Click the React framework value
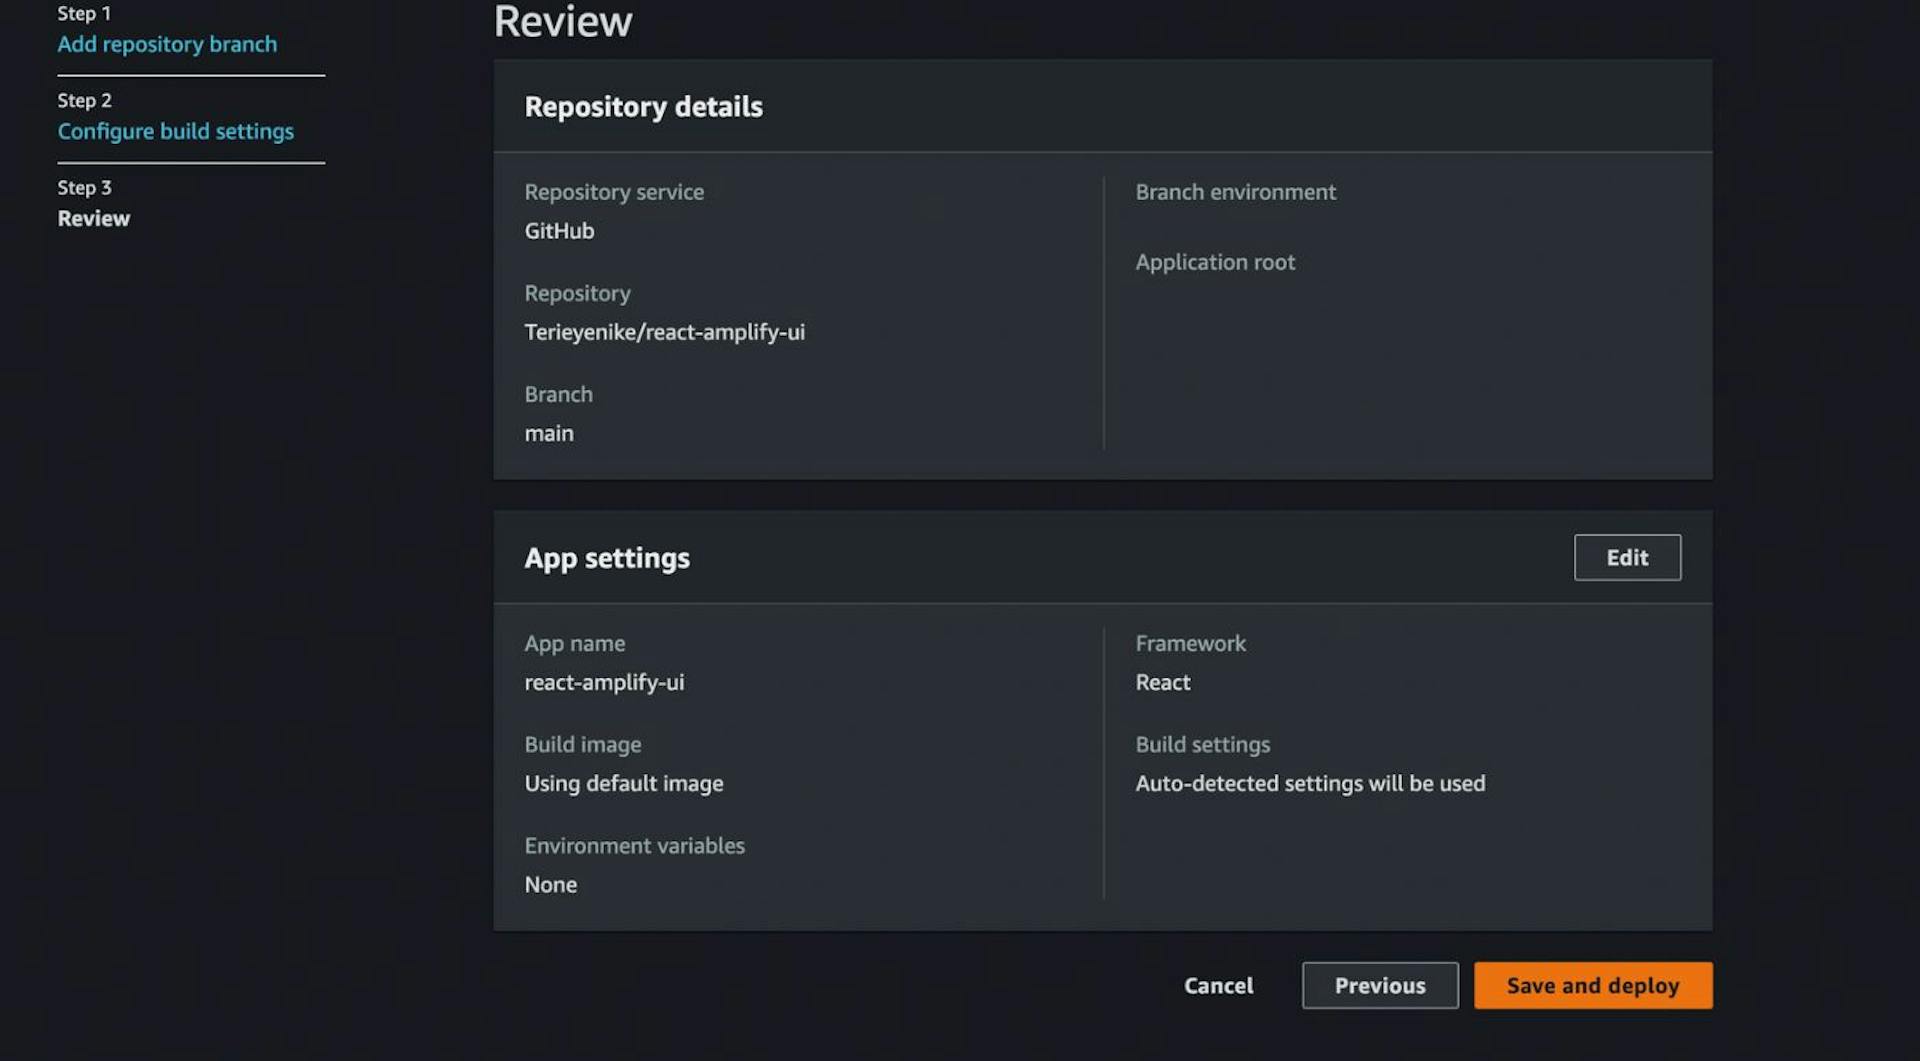 (x=1162, y=682)
